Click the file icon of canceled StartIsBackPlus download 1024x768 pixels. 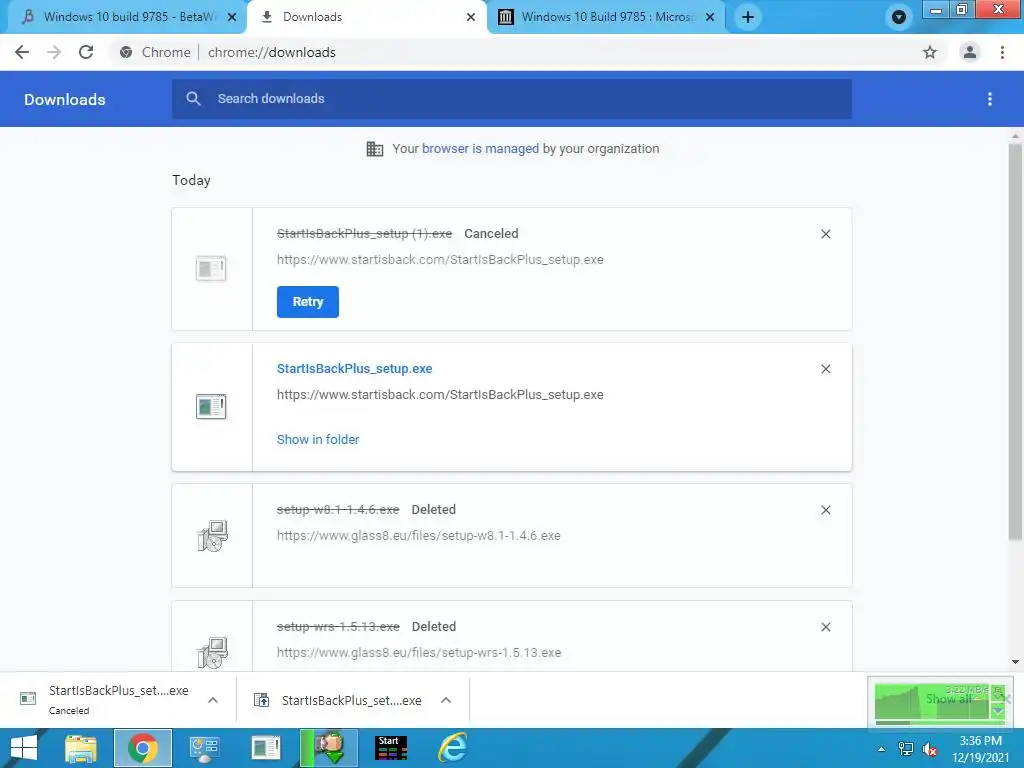pyautogui.click(x=211, y=268)
